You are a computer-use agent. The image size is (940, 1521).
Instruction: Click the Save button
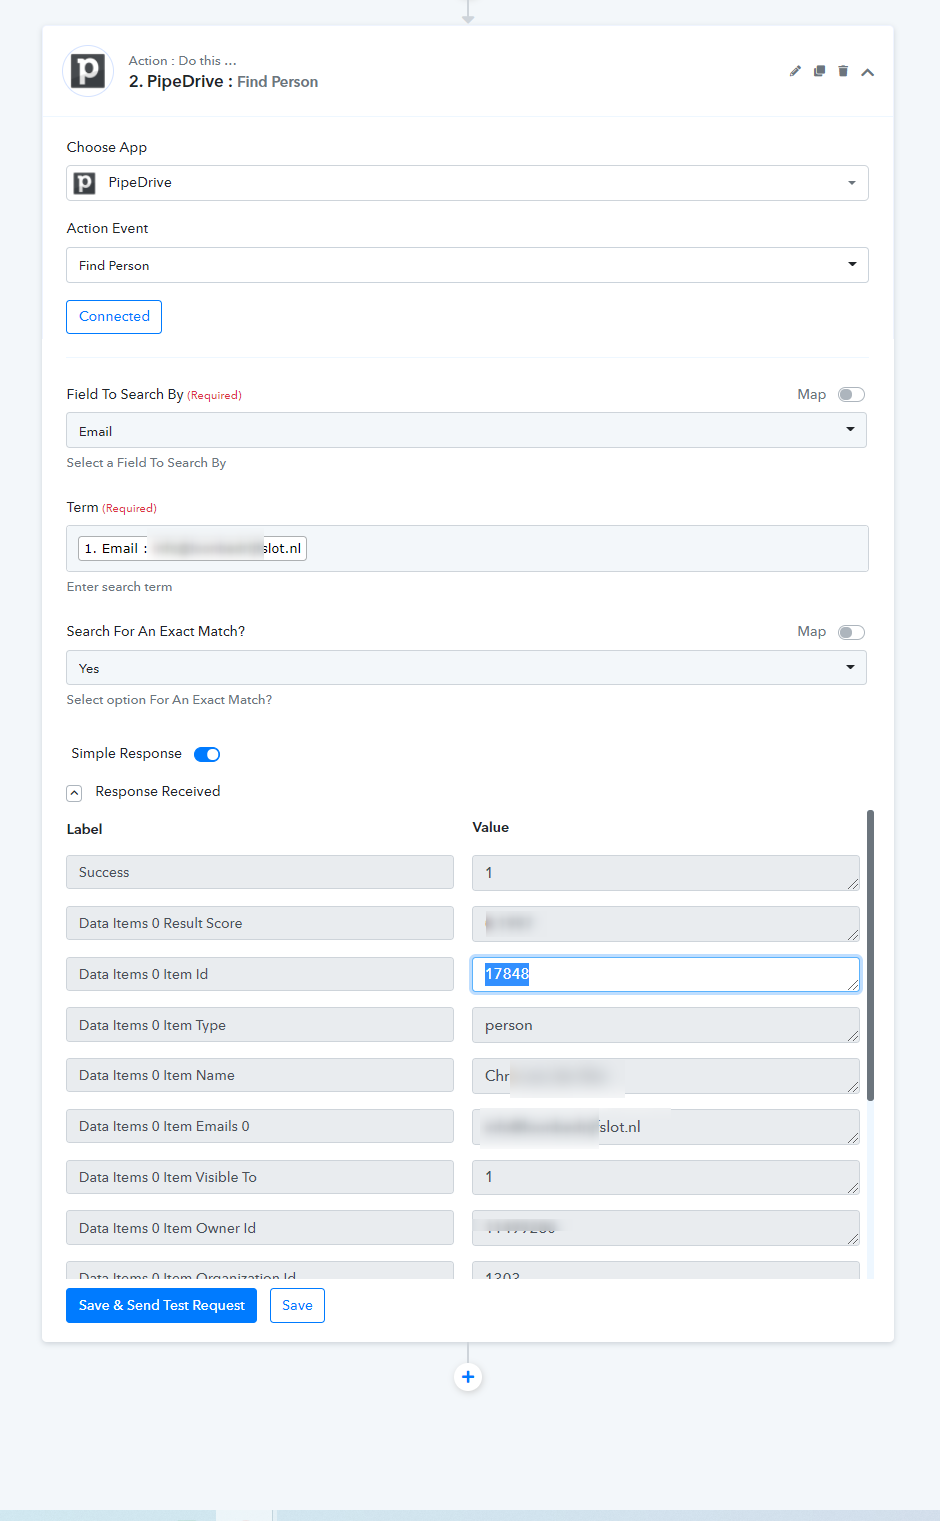[297, 1305]
